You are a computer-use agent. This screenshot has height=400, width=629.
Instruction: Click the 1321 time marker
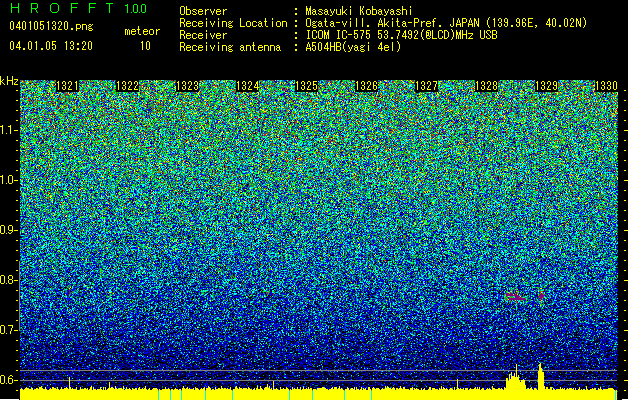pos(67,86)
